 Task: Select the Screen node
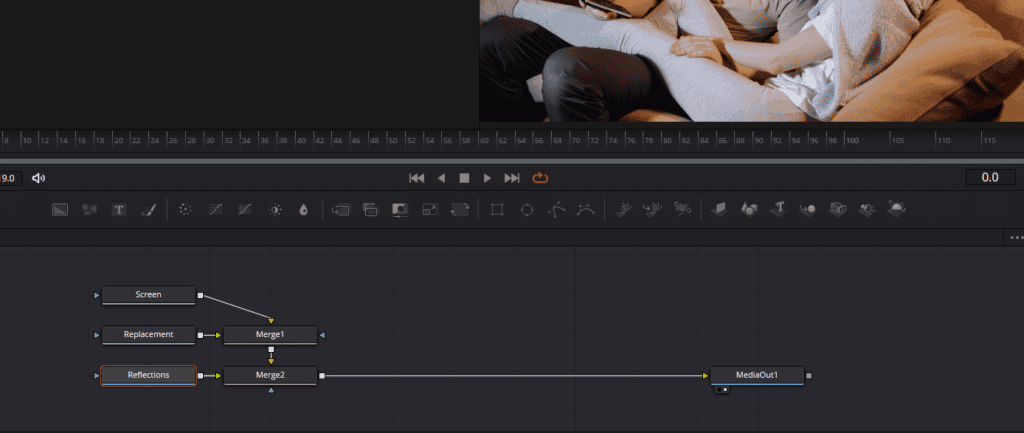[x=148, y=295]
